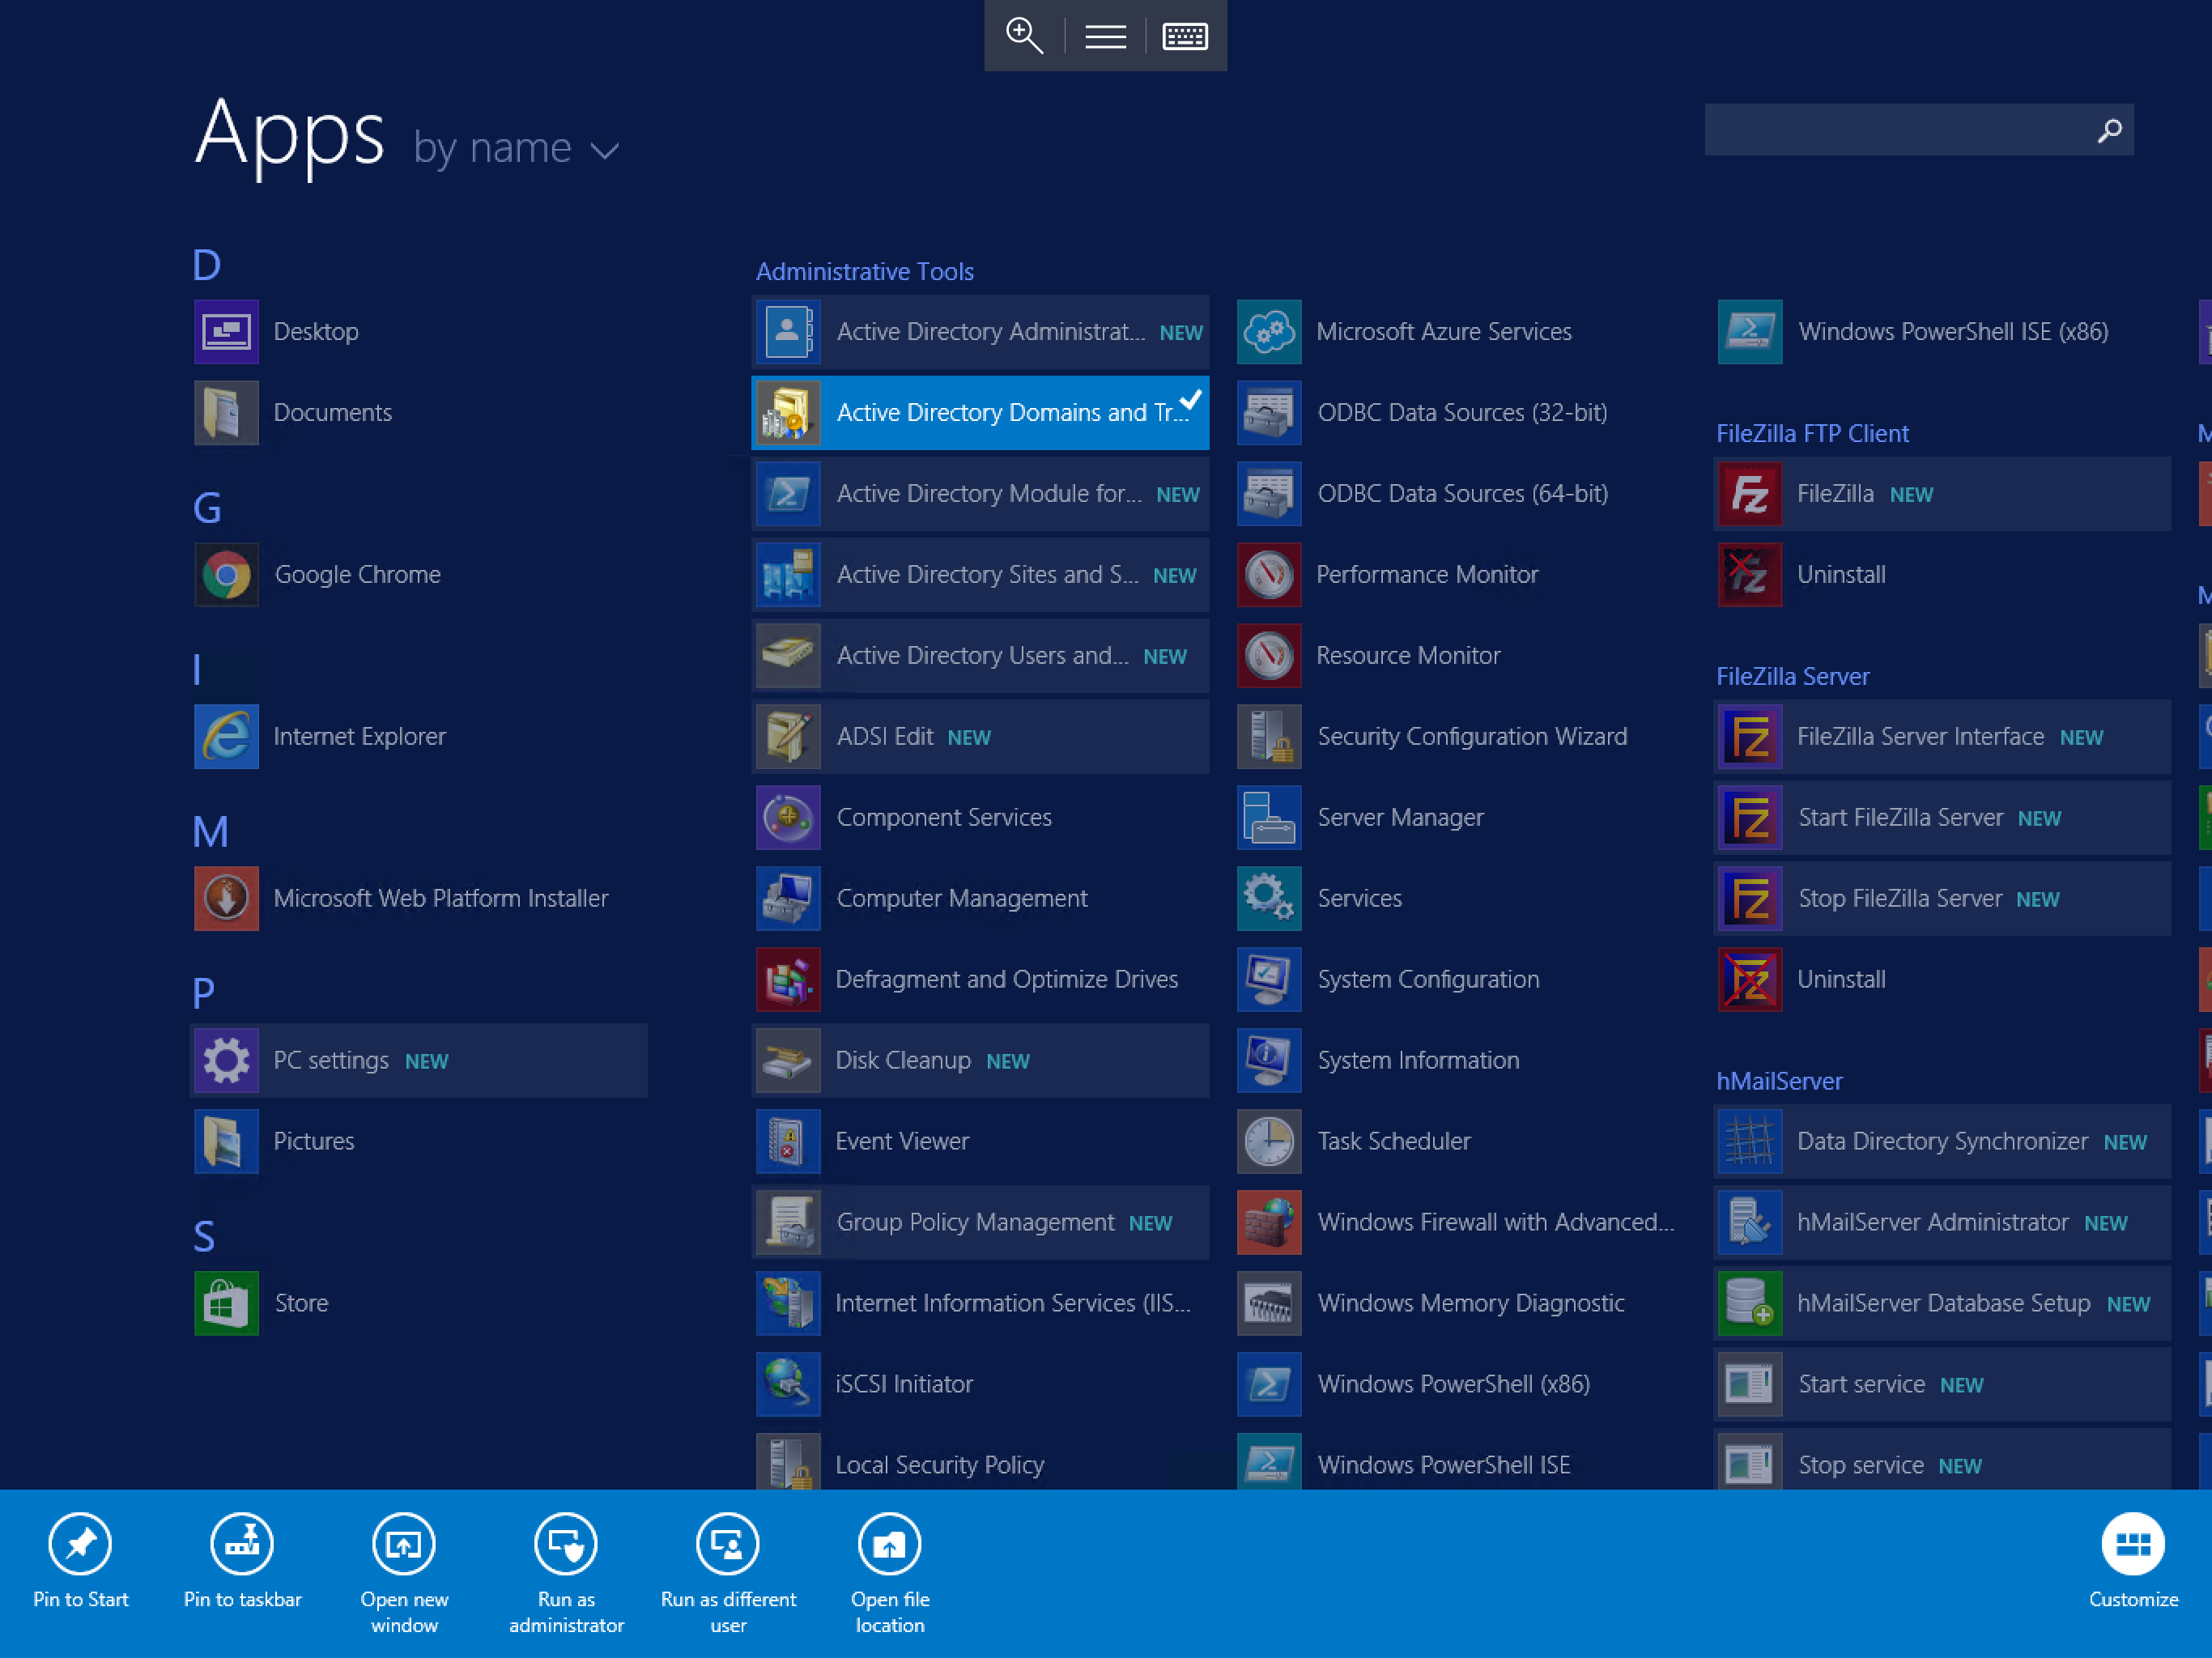Select Active Directory Users and Computers entry
Viewport: 2212px width, 1658px height.
(x=980, y=656)
